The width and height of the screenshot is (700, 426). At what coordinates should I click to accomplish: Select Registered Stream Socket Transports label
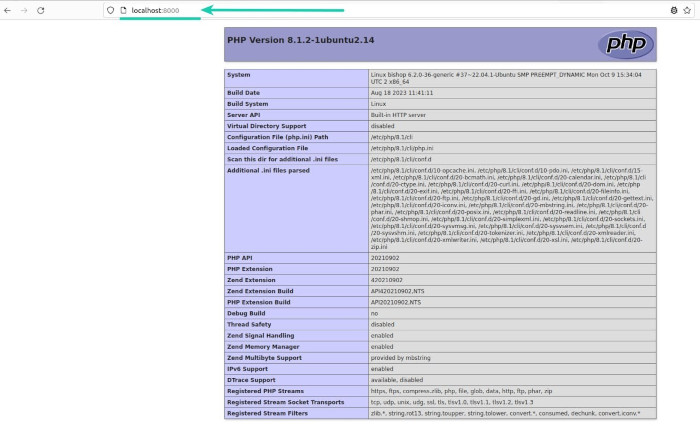click(285, 402)
